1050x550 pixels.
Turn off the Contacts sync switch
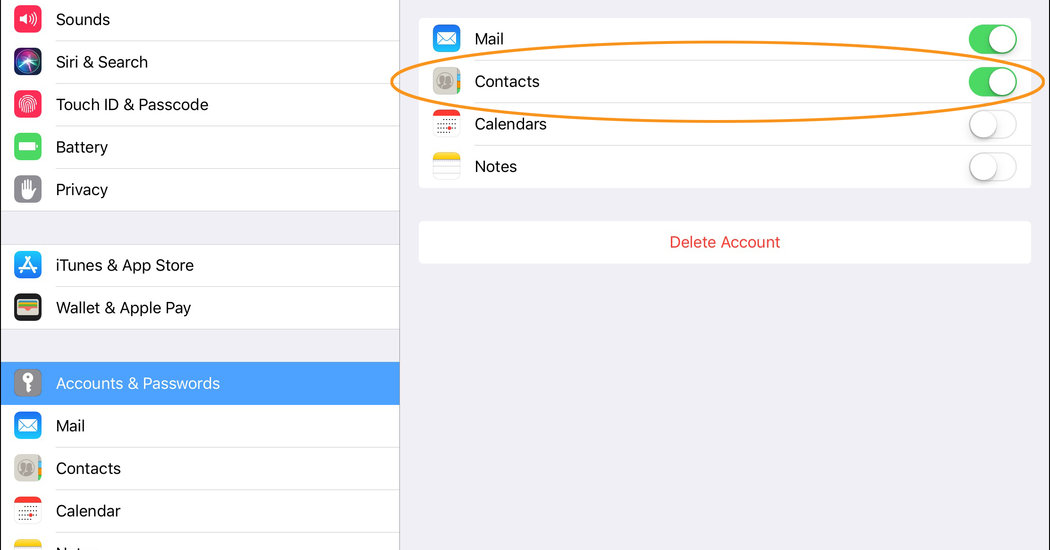point(992,82)
